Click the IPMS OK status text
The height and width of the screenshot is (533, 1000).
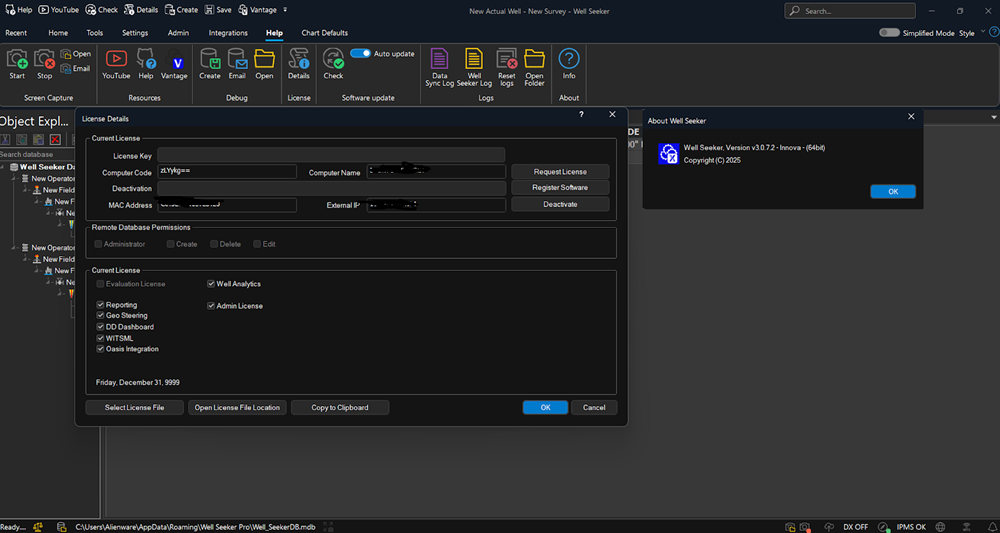point(911,527)
